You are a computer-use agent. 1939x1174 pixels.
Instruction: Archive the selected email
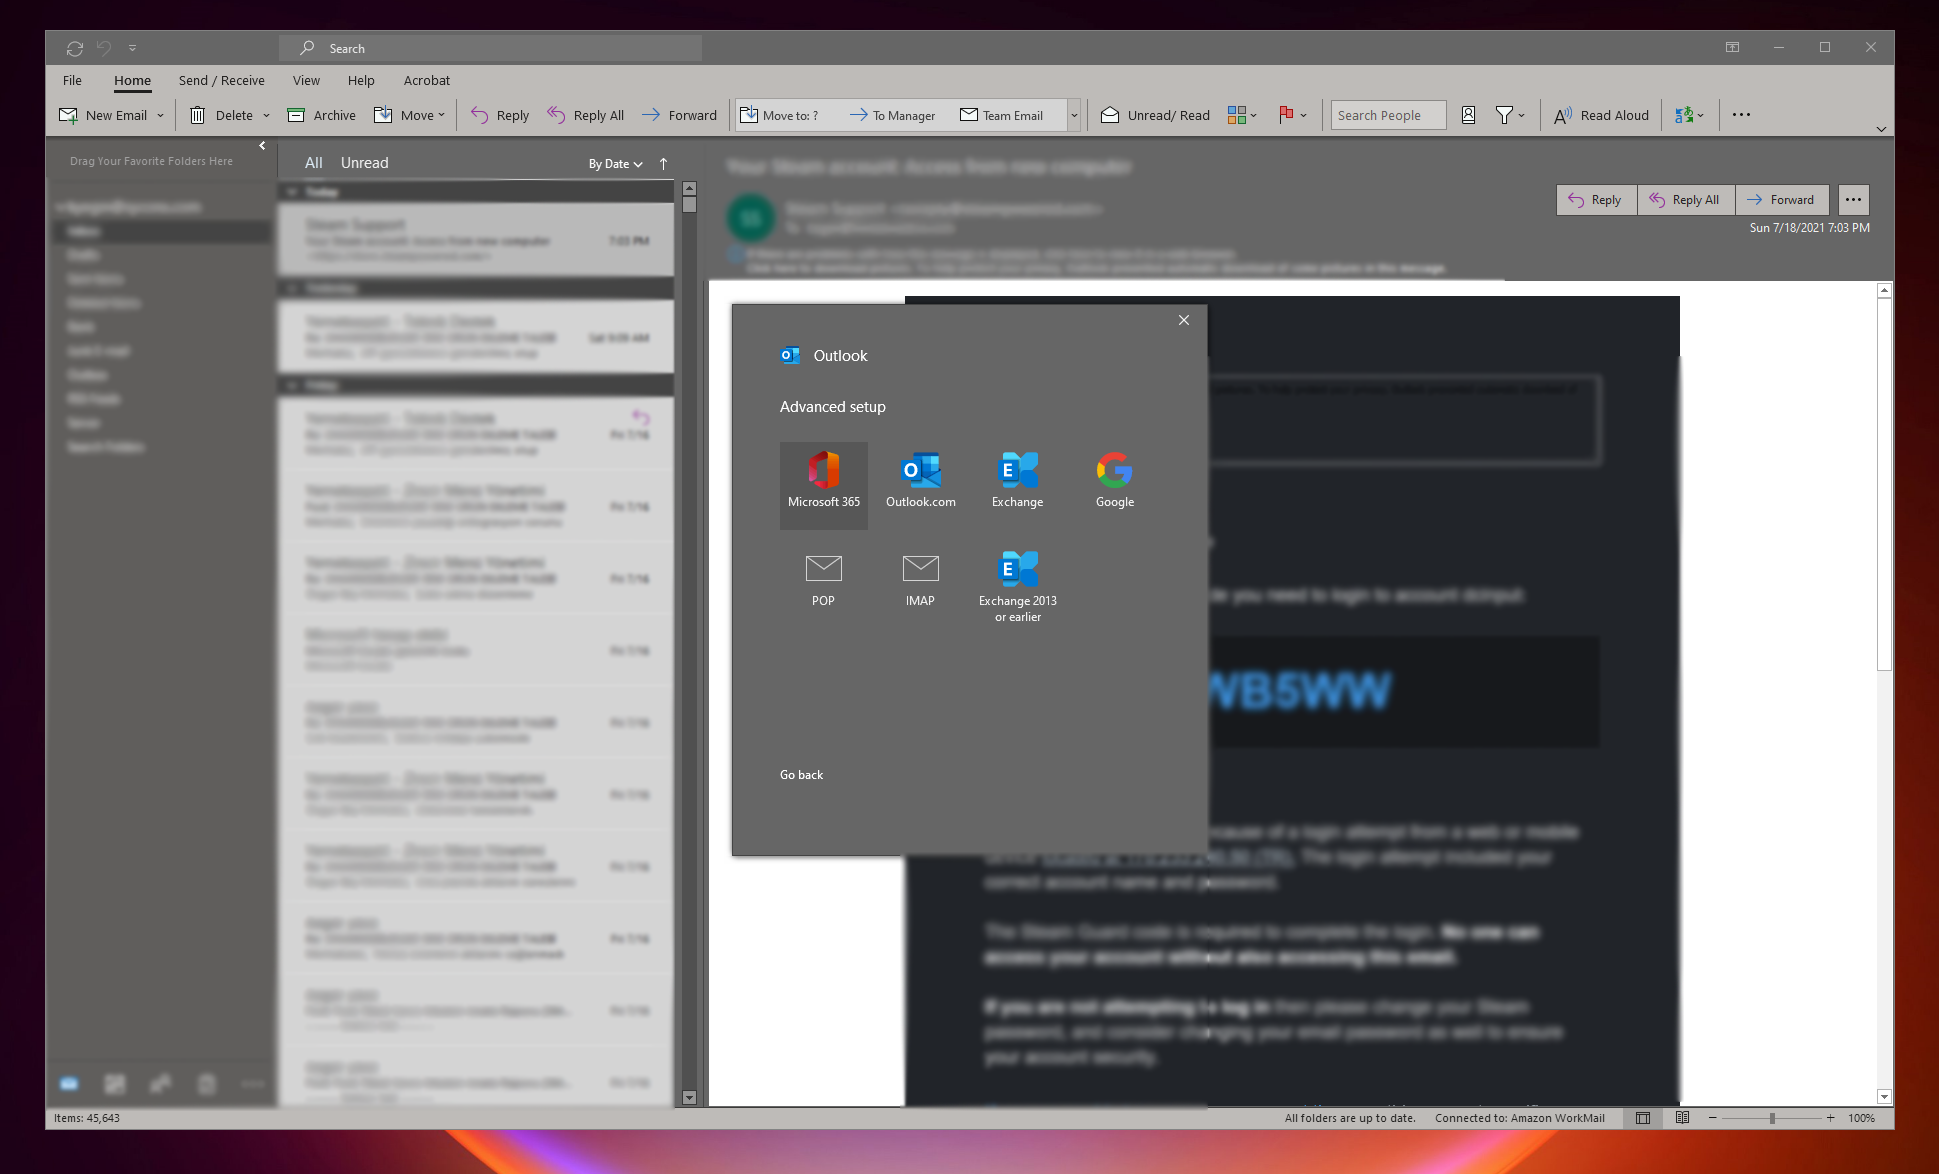pyautogui.click(x=322, y=115)
